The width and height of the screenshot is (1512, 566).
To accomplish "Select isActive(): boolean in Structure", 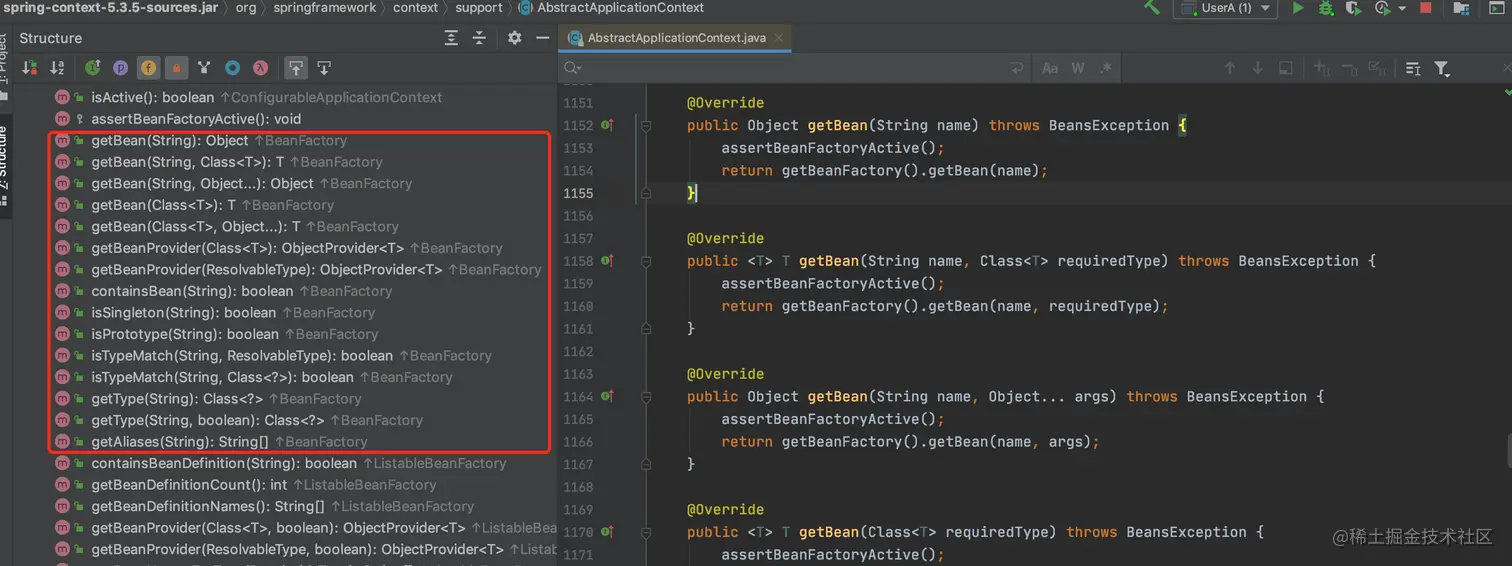I will [152, 97].
